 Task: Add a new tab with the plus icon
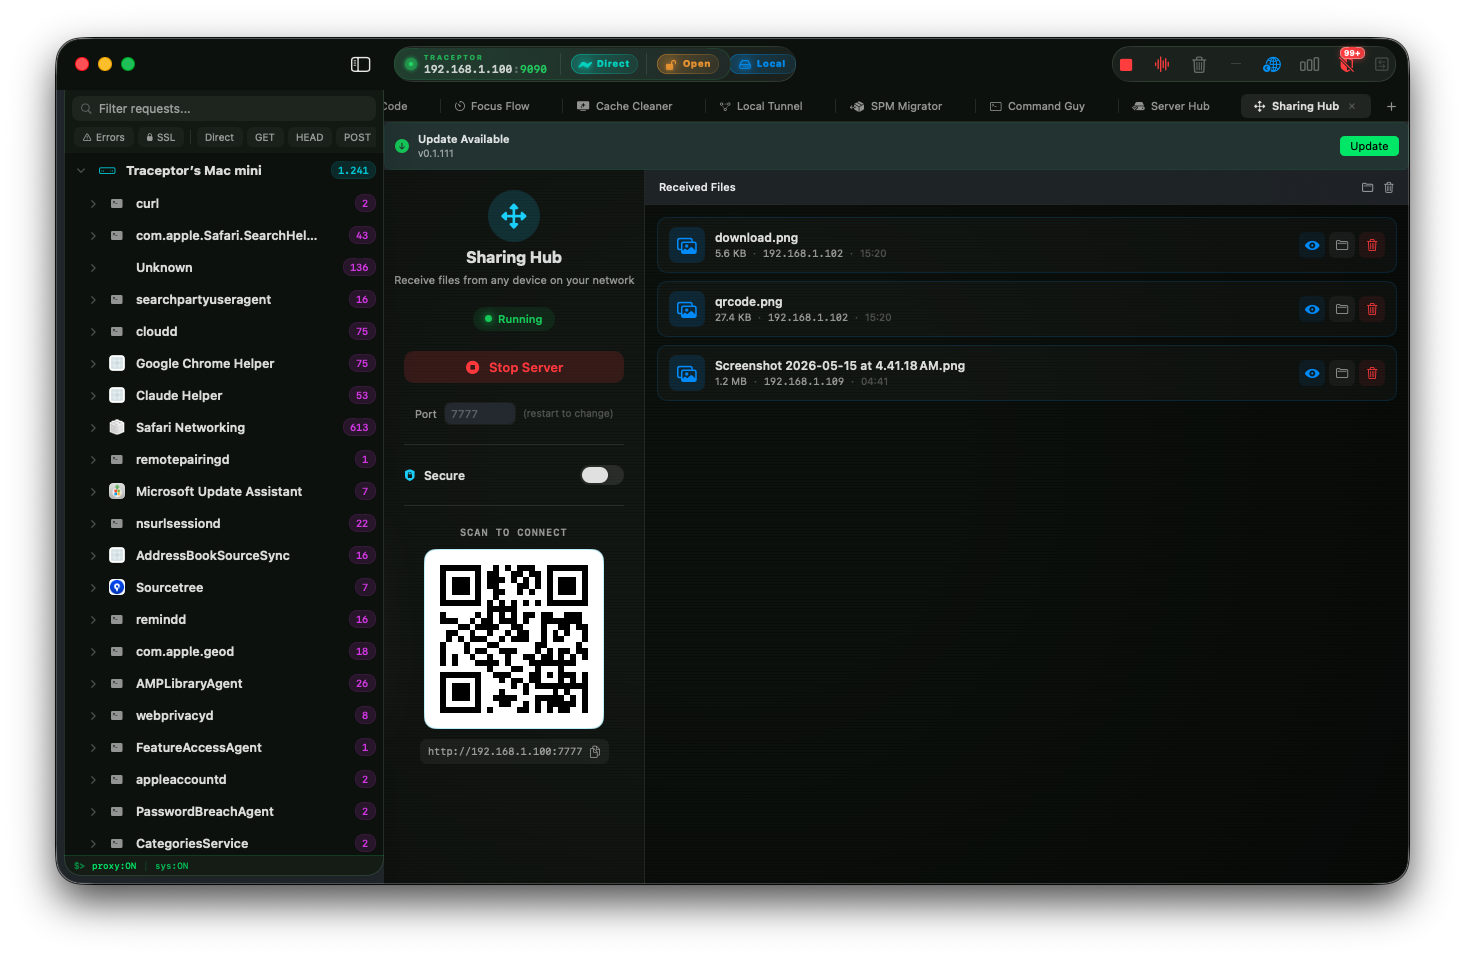click(1391, 106)
